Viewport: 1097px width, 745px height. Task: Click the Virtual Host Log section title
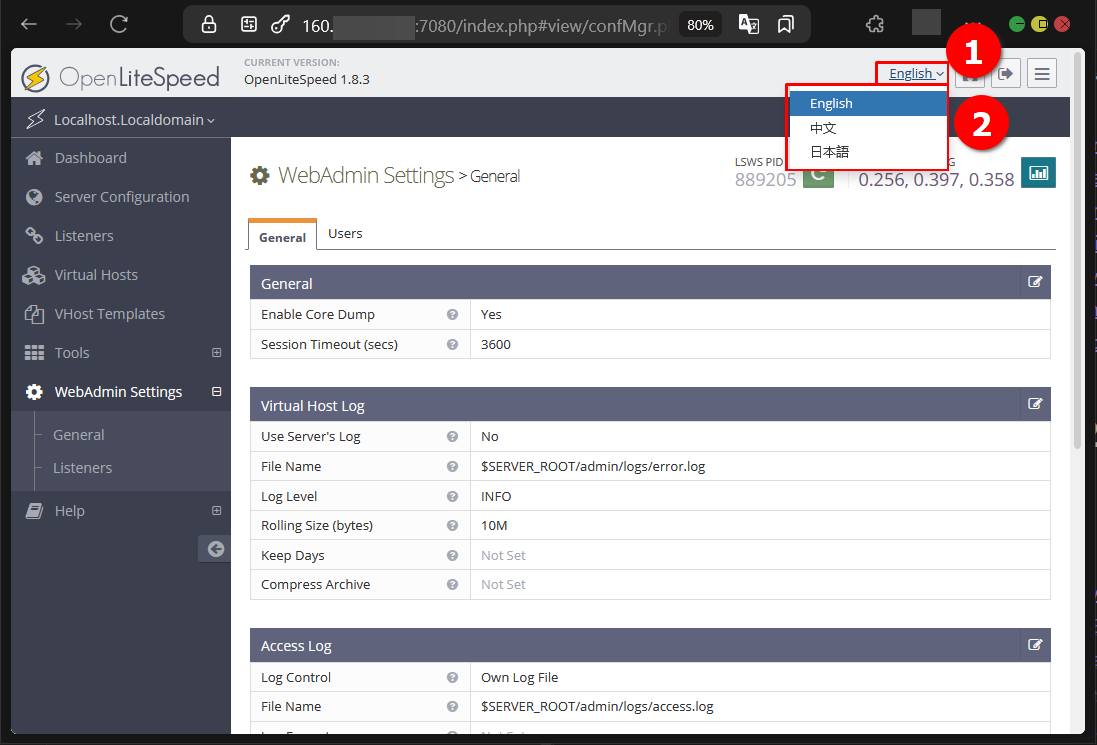tap(313, 406)
